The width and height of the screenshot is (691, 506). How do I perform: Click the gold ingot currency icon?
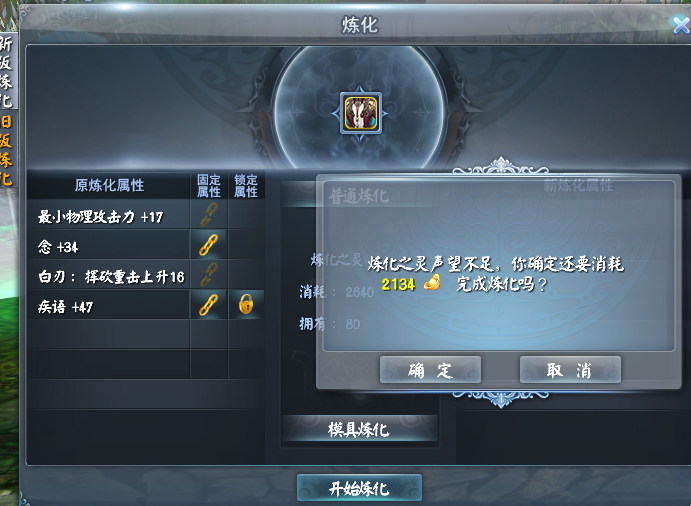pyautogui.click(x=432, y=283)
